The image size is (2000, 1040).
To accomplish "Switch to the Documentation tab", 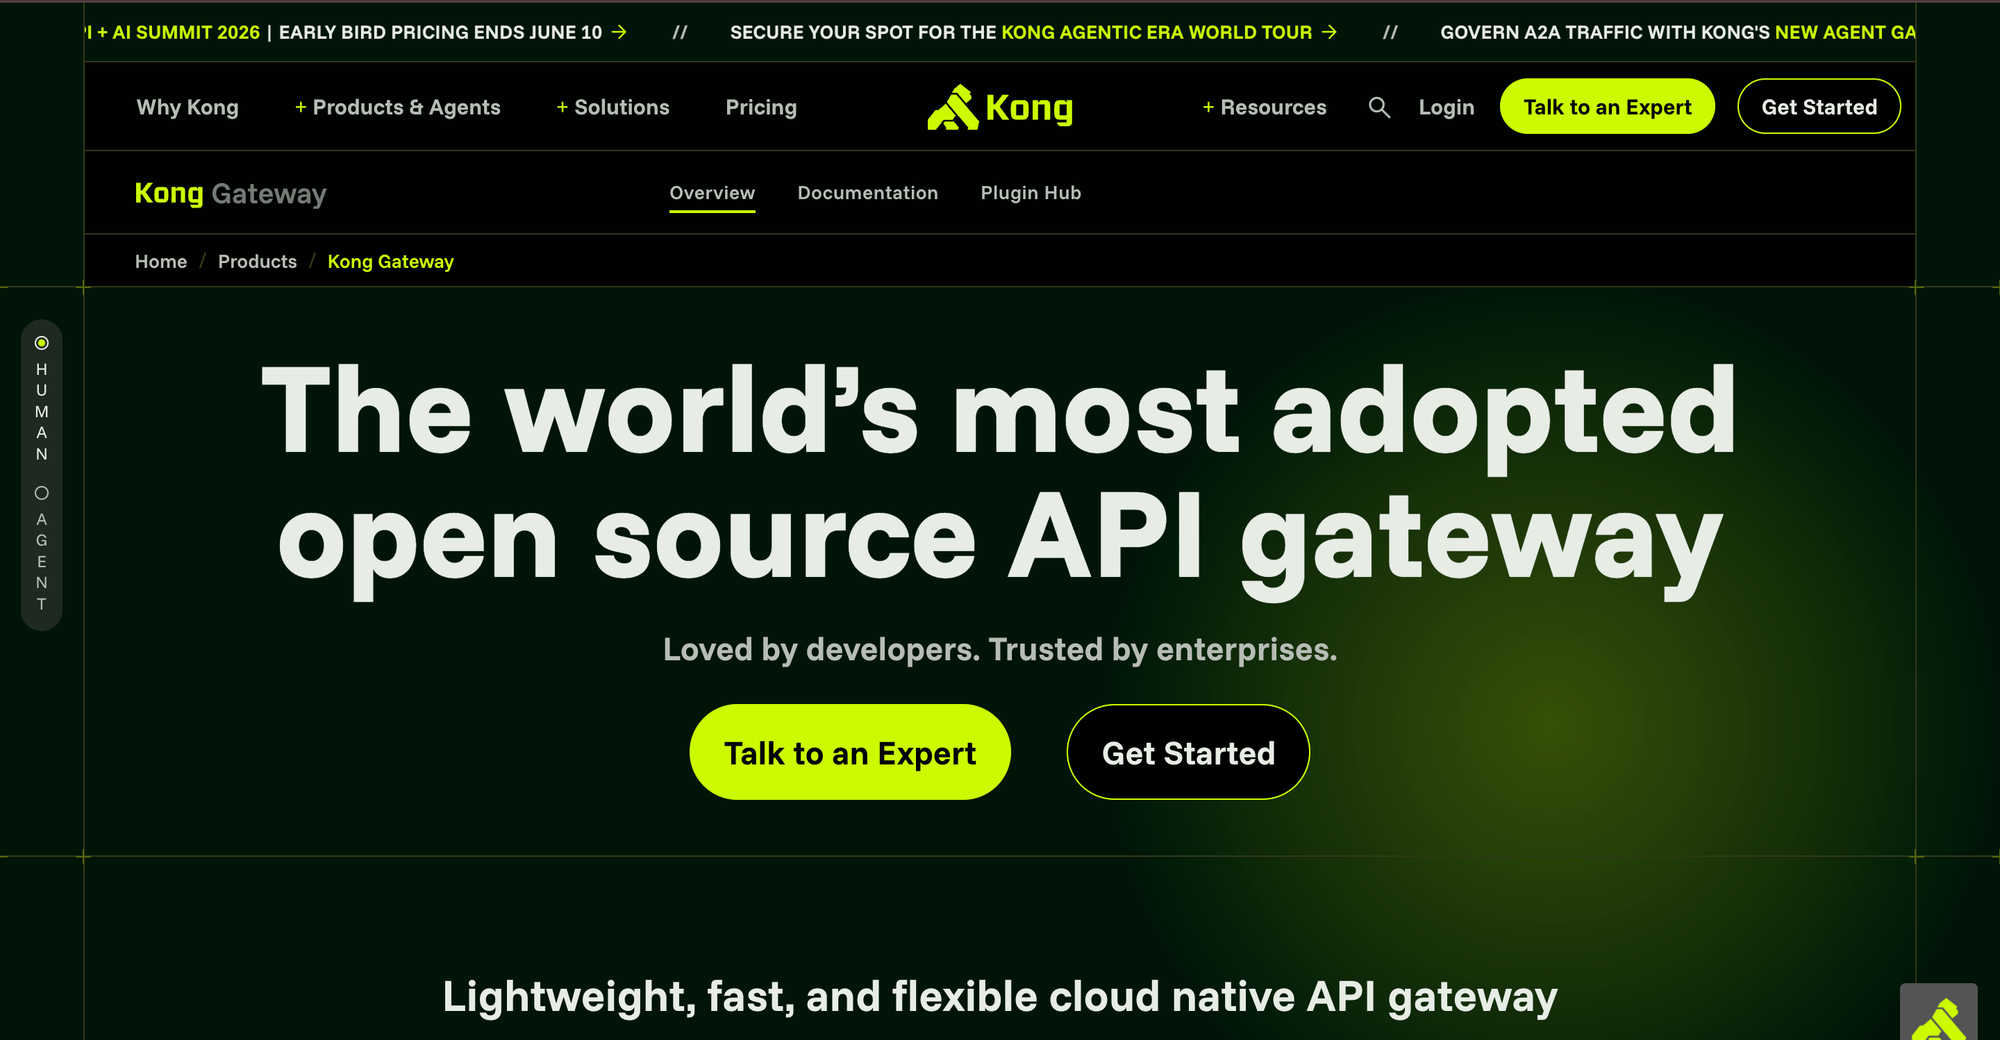I will click(x=868, y=193).
